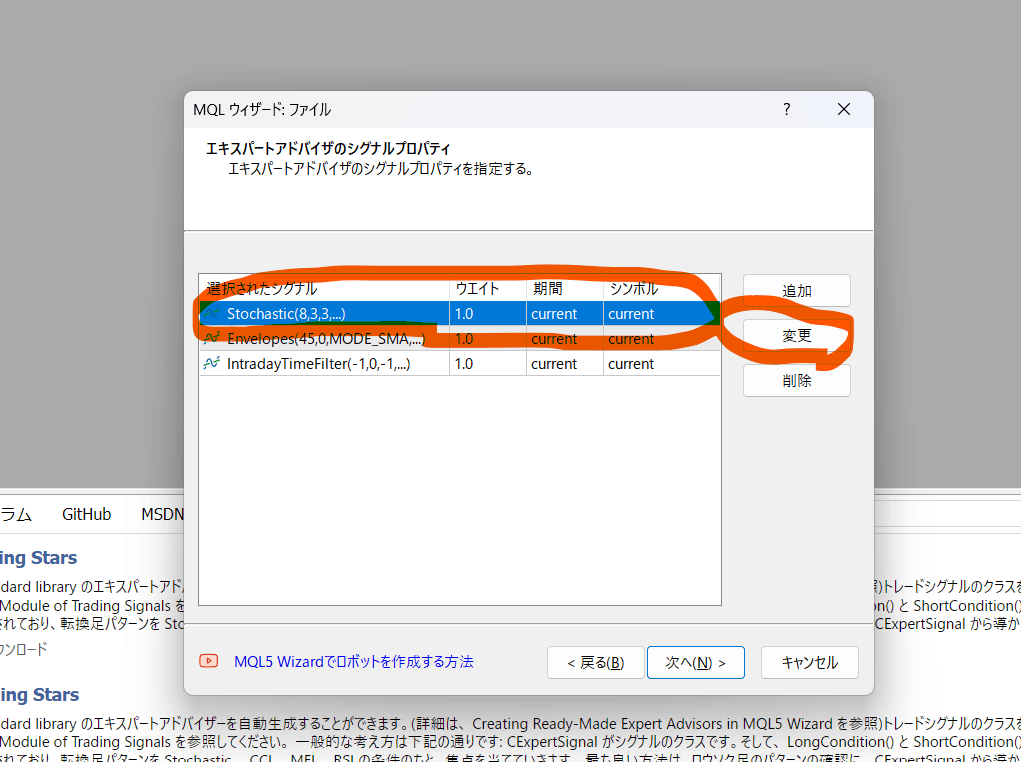Click the weight 1.0 of IntradayTimeFilter row
The image size is (1021, 762).
(x=488, y=363)
